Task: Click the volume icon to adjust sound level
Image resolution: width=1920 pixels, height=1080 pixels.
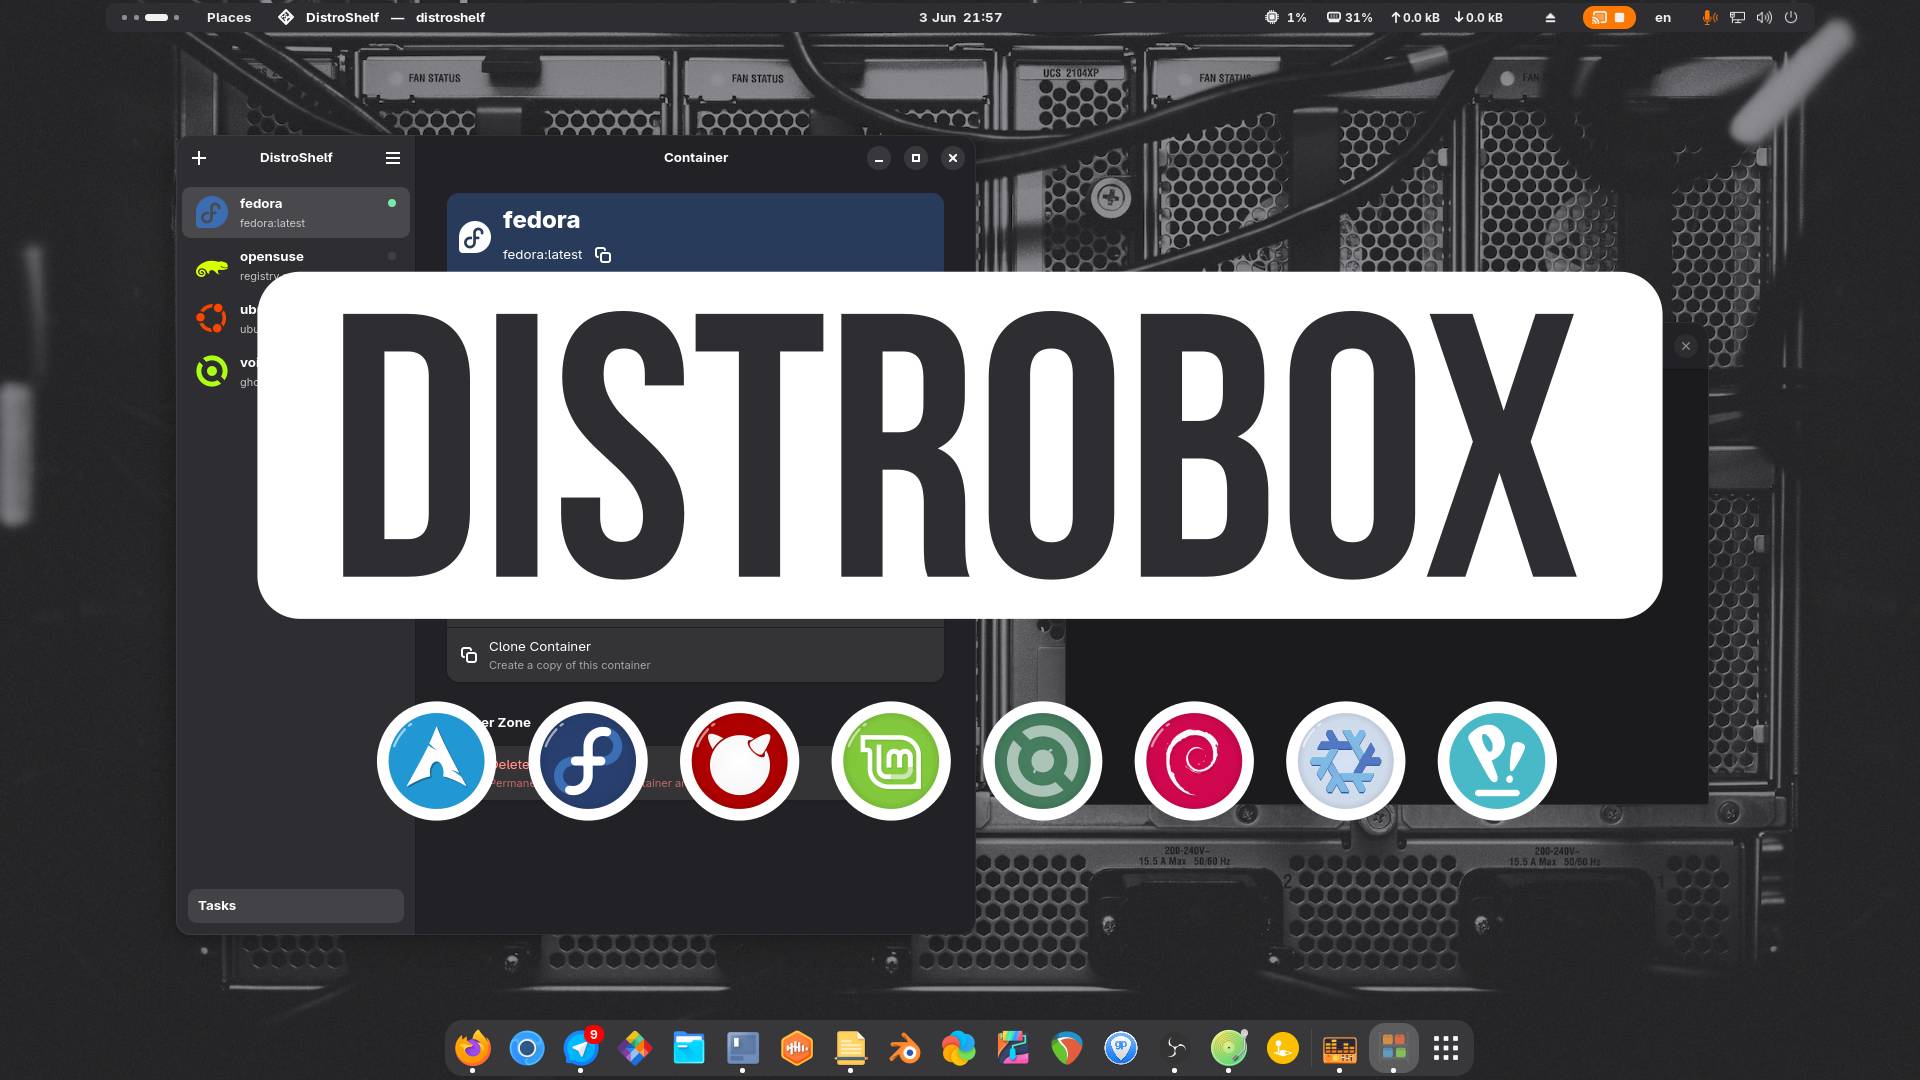Action: tap(1764, 17)
